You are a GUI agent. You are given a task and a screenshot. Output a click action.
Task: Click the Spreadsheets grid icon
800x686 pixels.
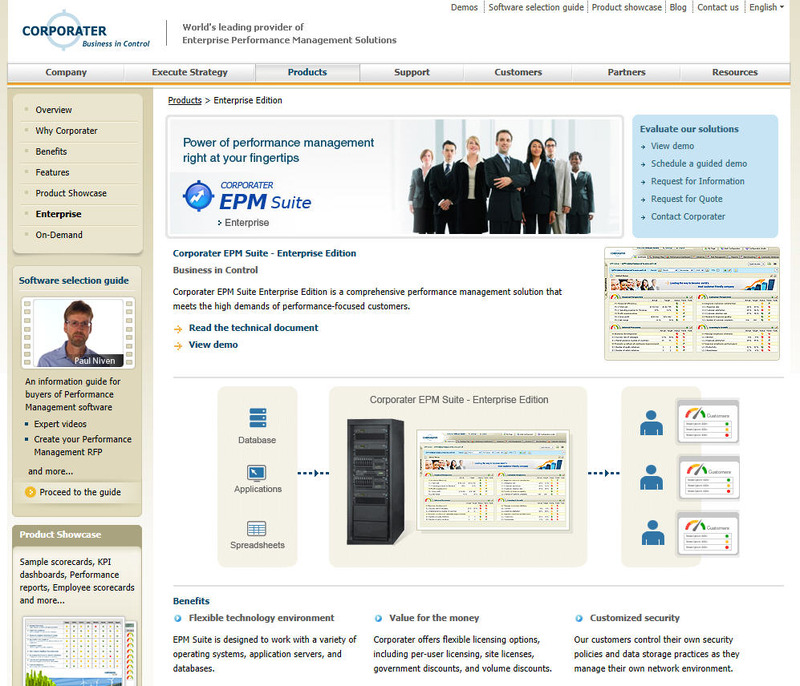click(x=257, y=528)
